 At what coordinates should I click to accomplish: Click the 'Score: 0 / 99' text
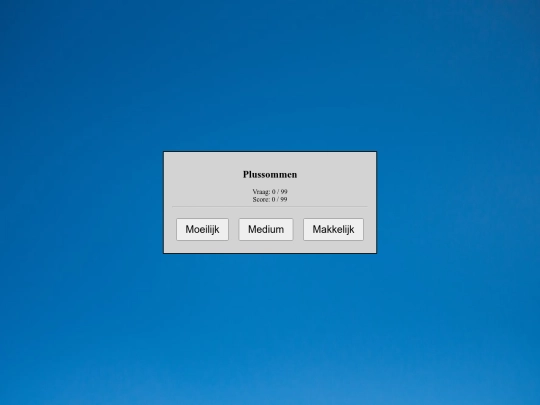(270, 199)
